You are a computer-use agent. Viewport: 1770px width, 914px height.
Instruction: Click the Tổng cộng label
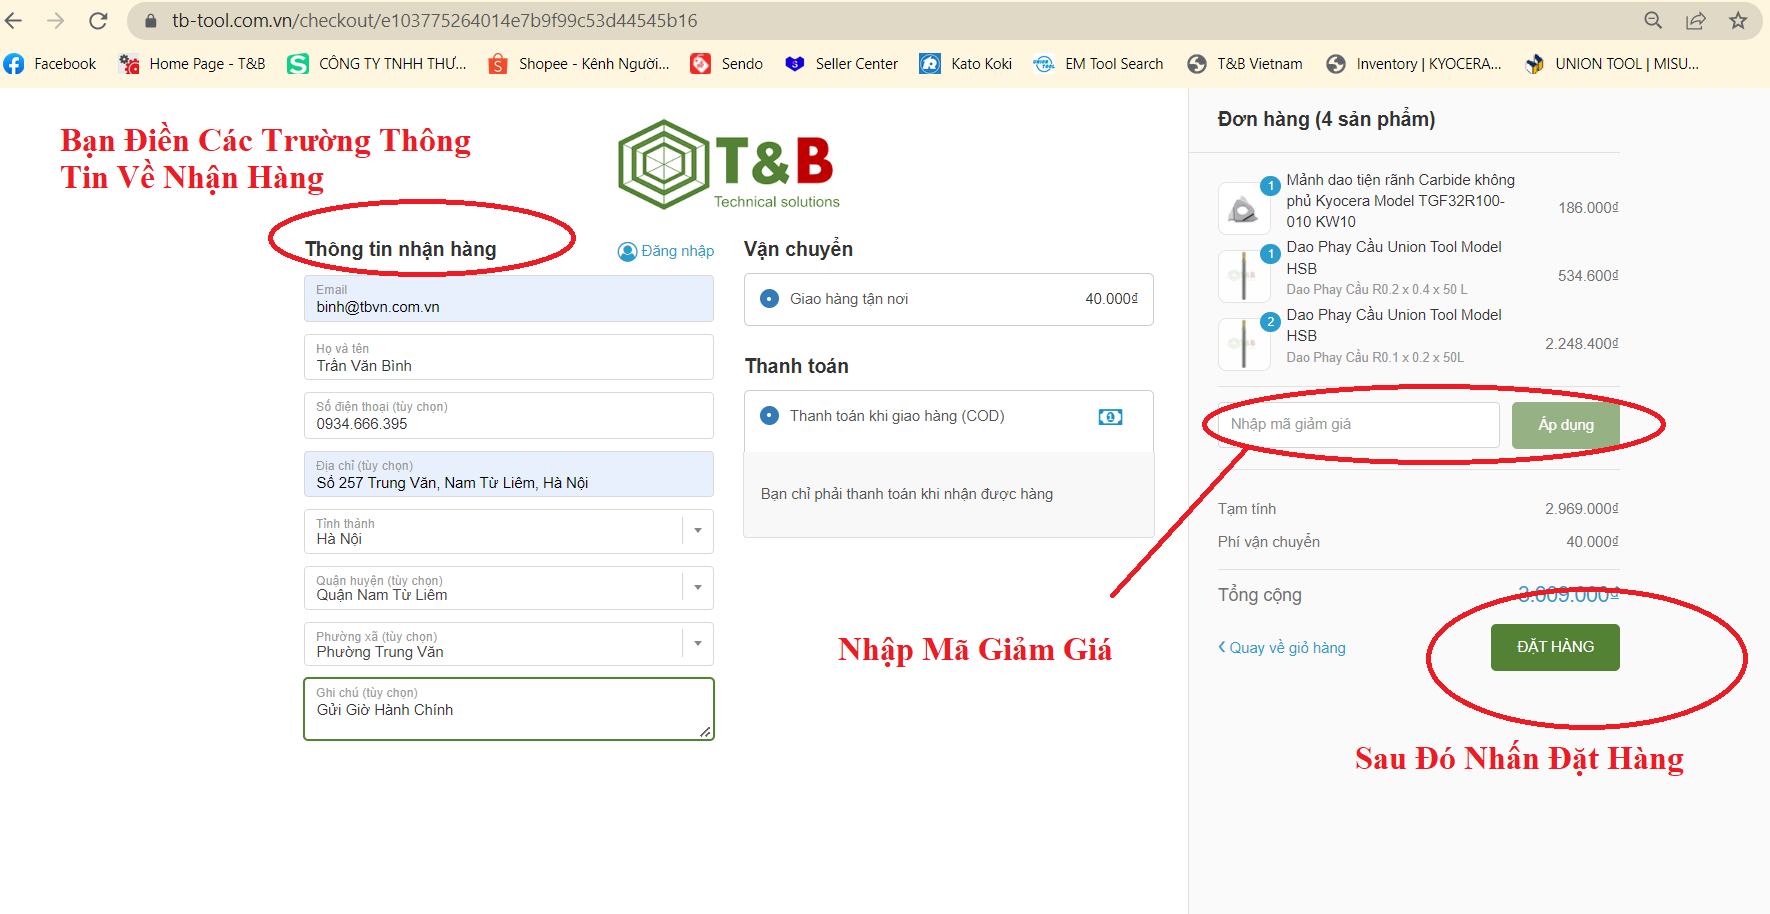tap(1260, 595)
